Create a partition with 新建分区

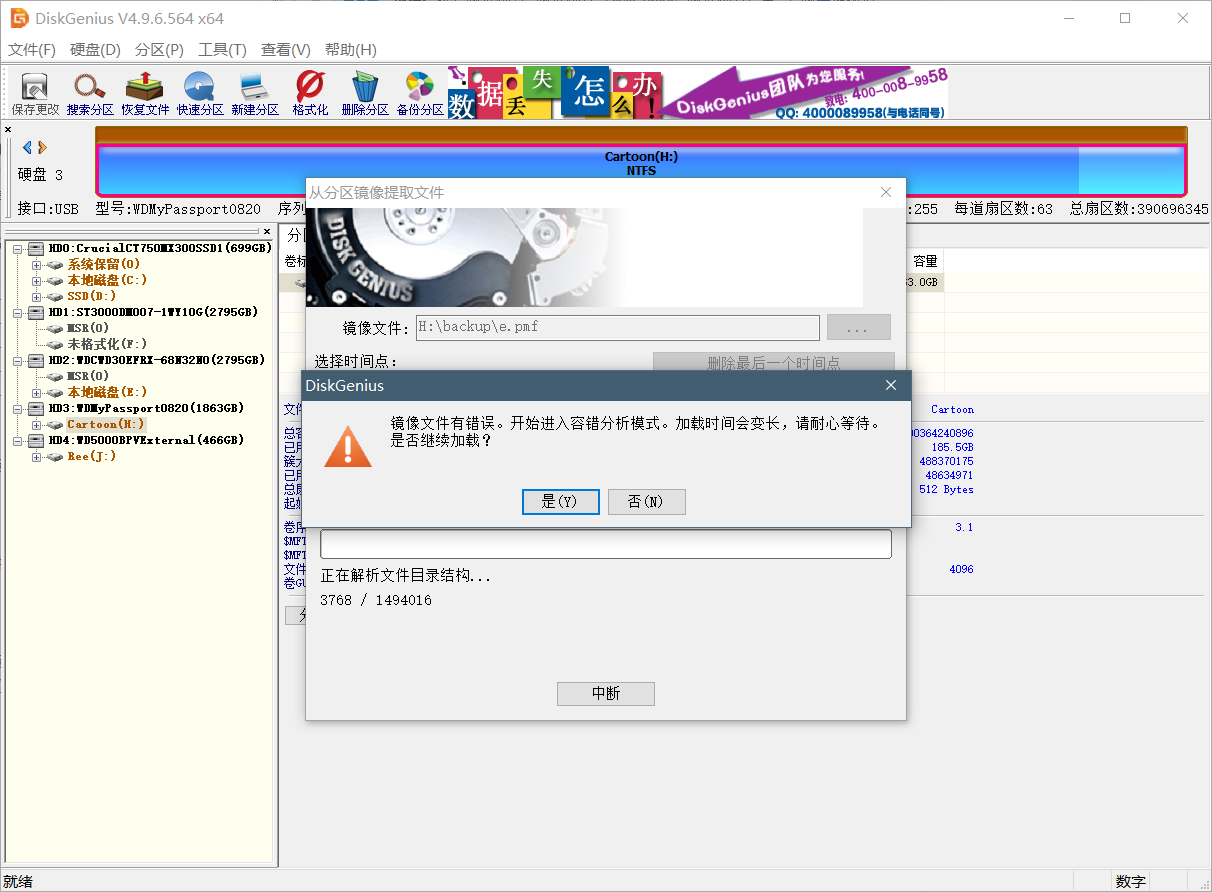pyautogui.click(x=255, y=94)
